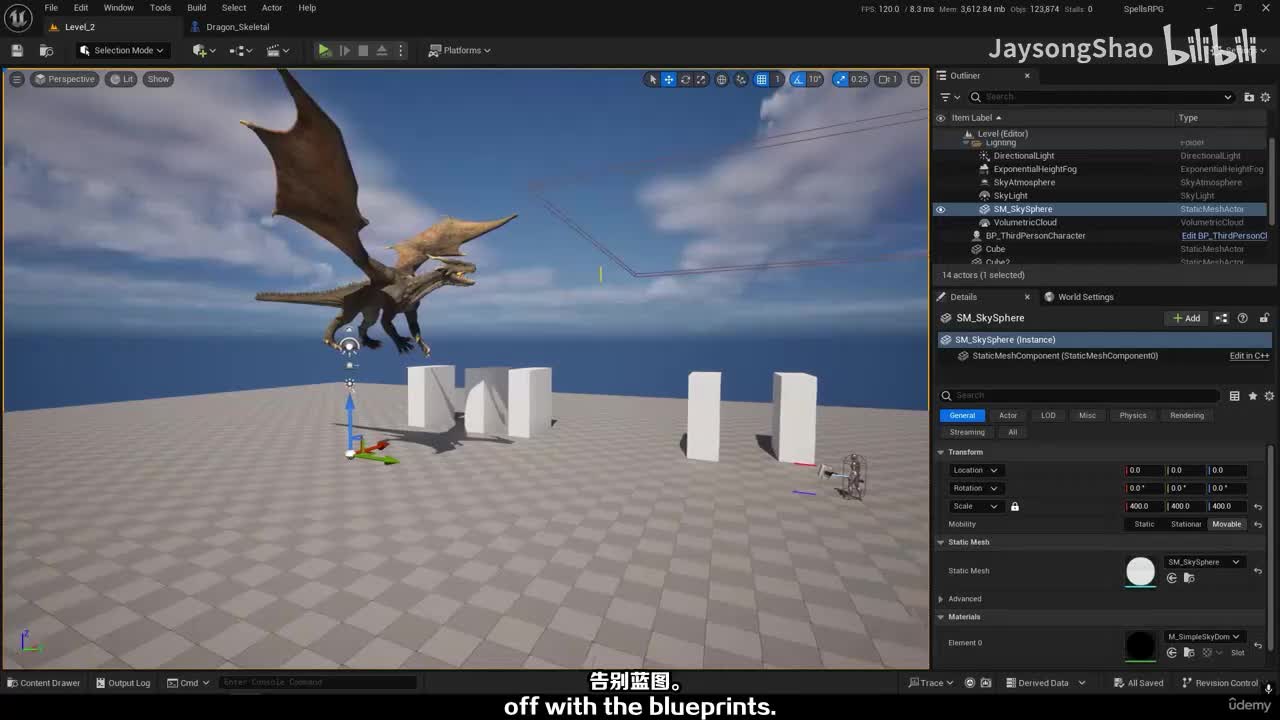The width and height of the screenshot is (1280, 720).
Task: Click the Edit in C++ link
Action: point(1249,356)
